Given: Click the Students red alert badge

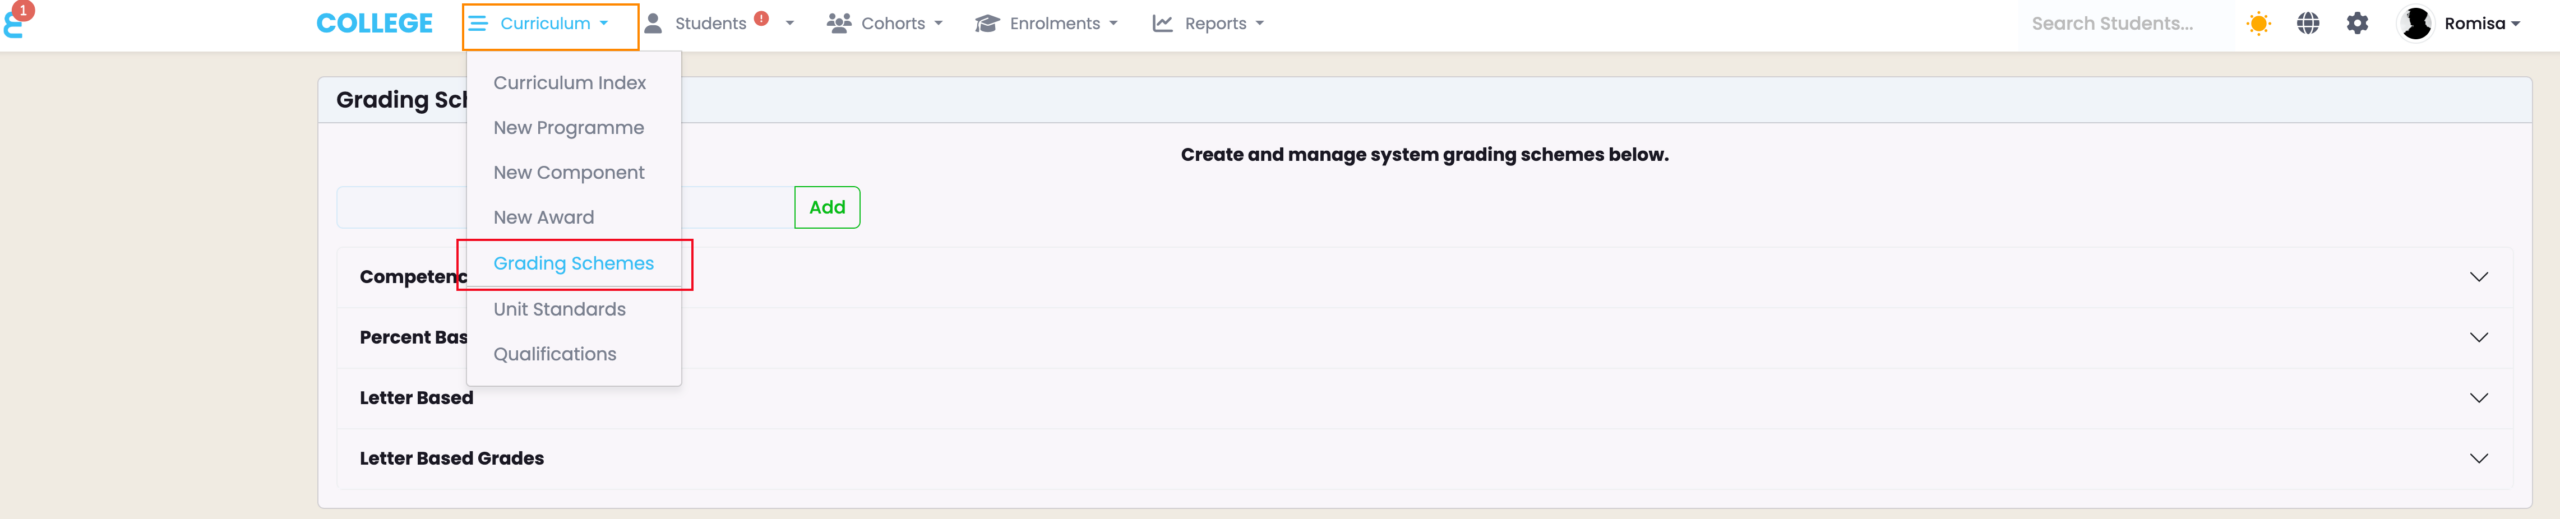Looking at the screenshot, I should tap(762, 19).
